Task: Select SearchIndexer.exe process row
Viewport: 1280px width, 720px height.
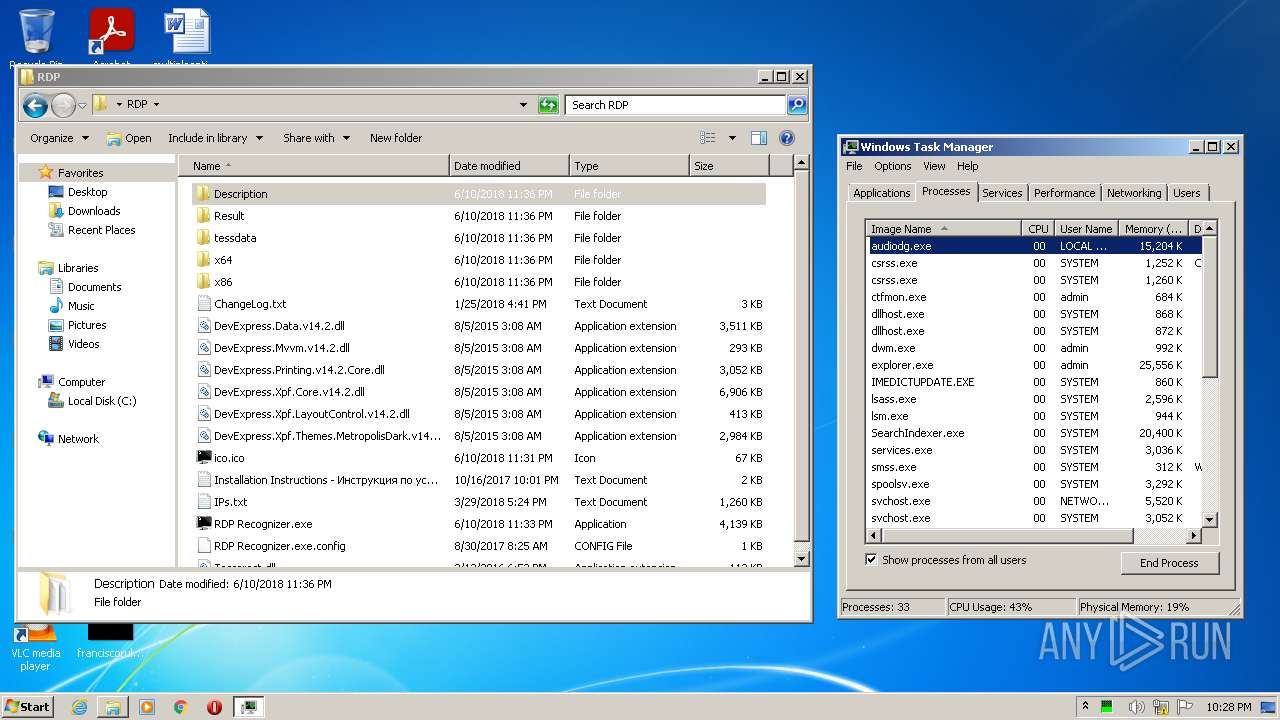Action: click(x=1034, y=433)
